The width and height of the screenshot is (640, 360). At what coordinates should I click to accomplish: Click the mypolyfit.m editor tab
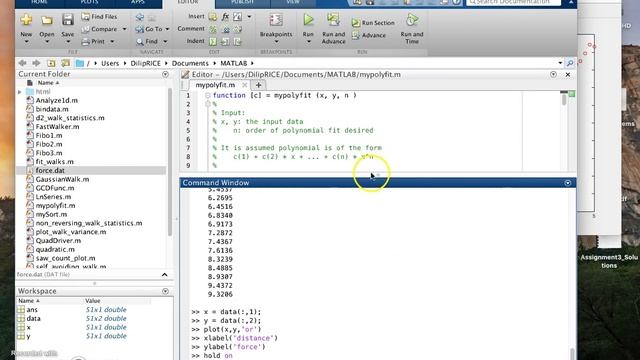click(x=215, y=85)
